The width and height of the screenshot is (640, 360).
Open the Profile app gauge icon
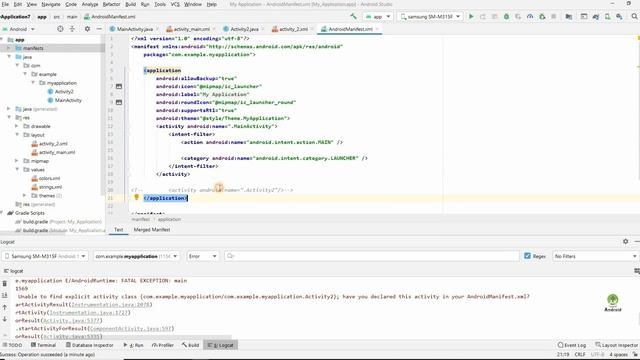click(x=530, y=16)
